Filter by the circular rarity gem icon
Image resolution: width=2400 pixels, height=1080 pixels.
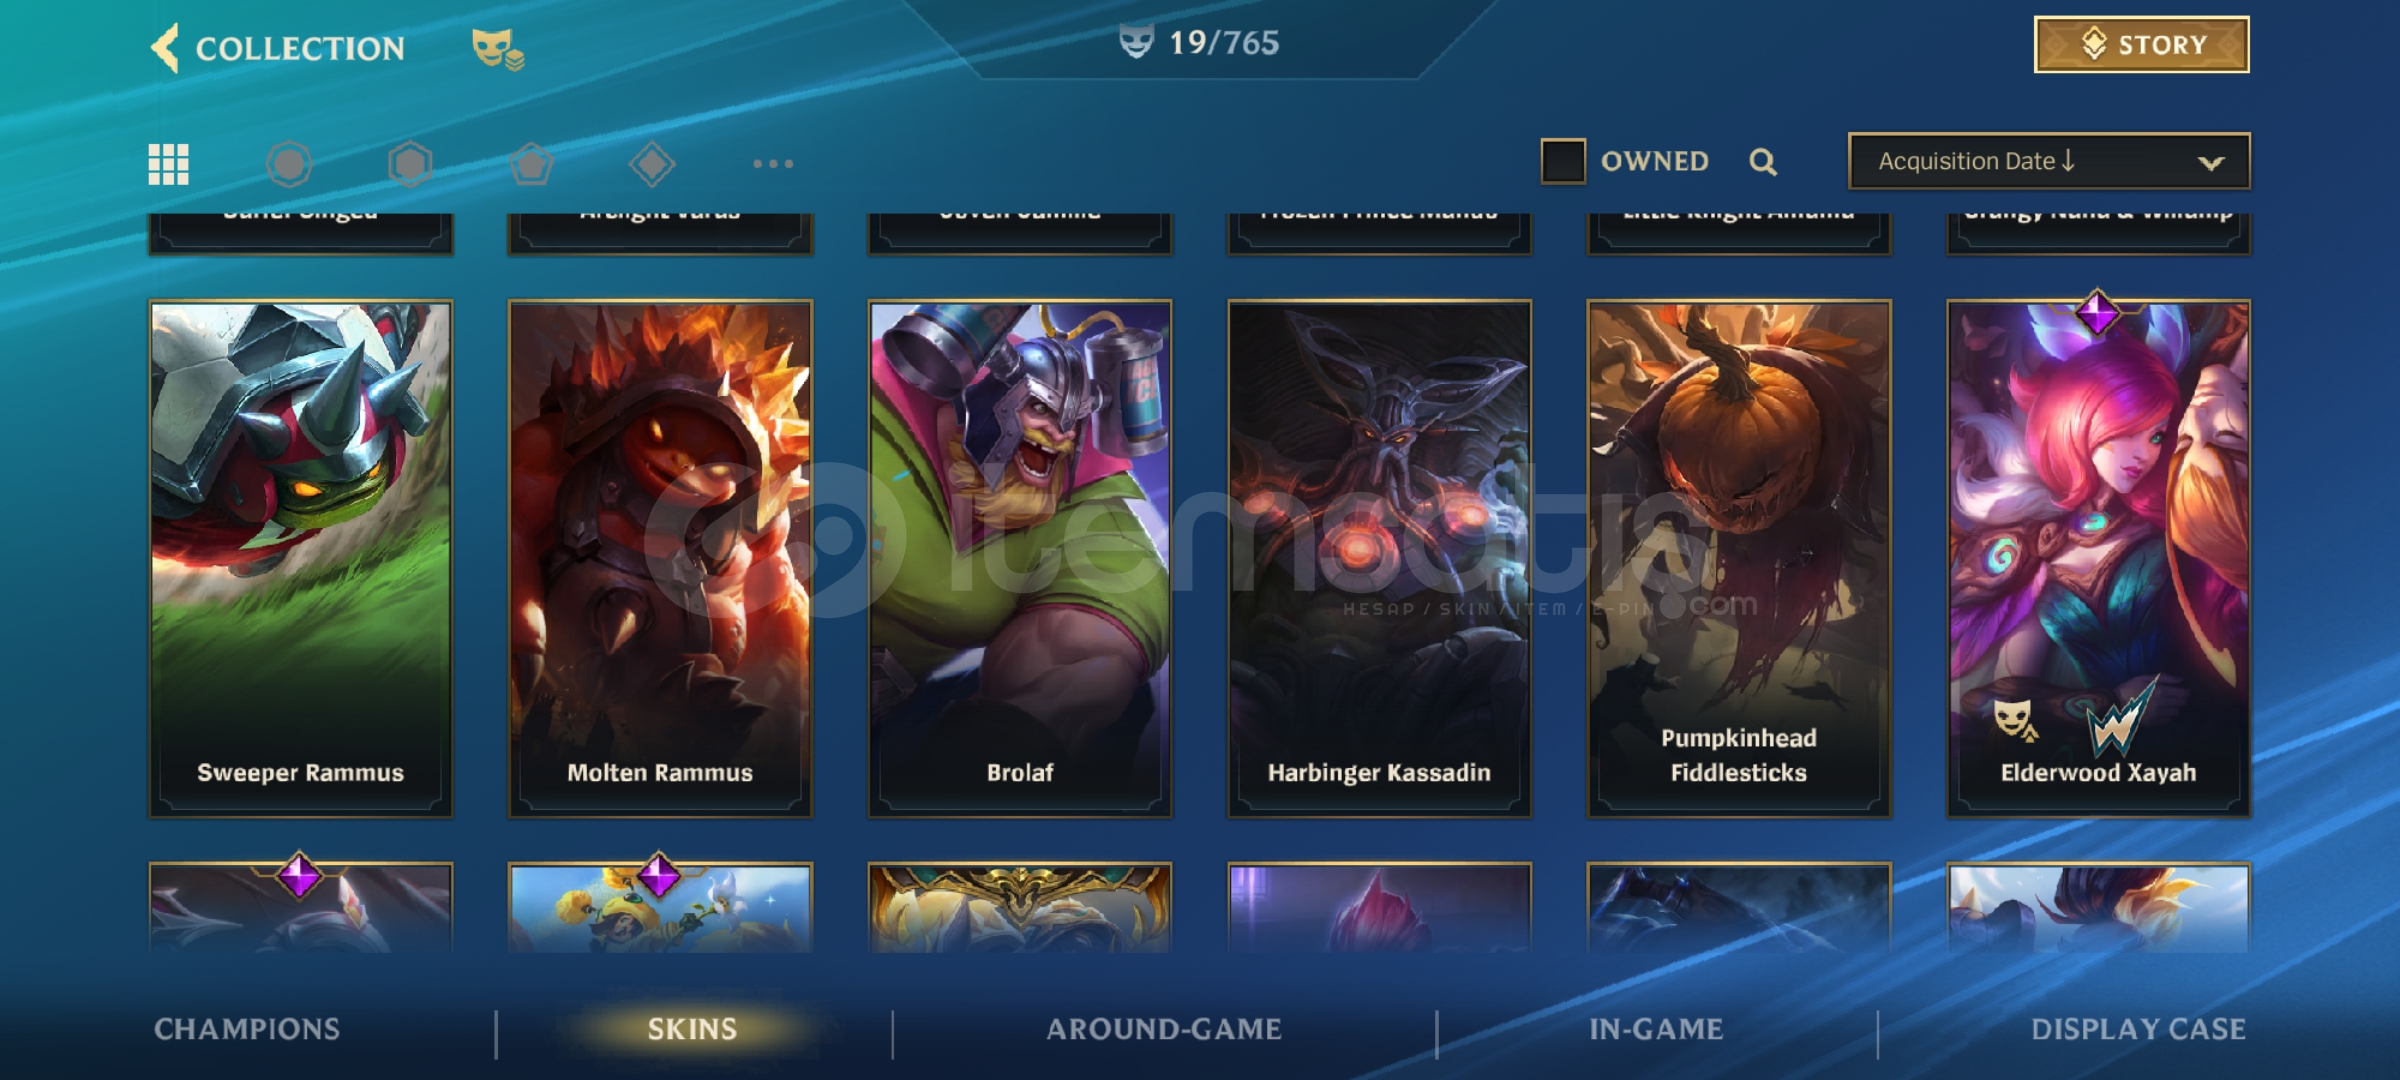[290, 164]
